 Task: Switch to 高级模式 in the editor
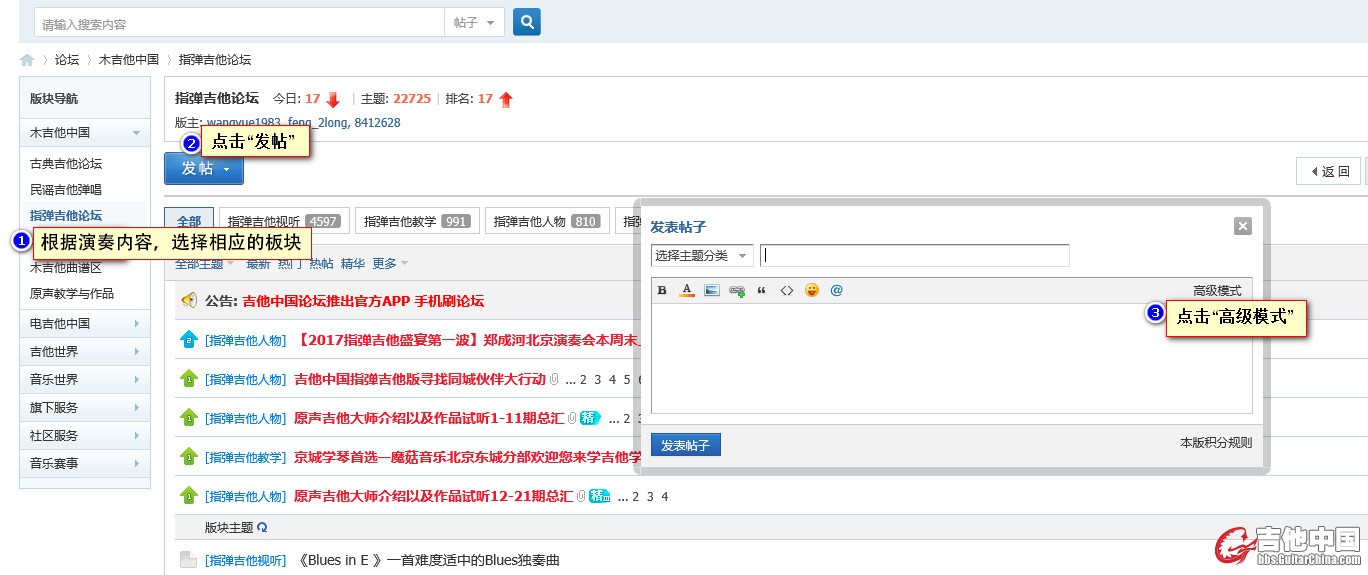pyautogui.click(x=1216, y=291)
